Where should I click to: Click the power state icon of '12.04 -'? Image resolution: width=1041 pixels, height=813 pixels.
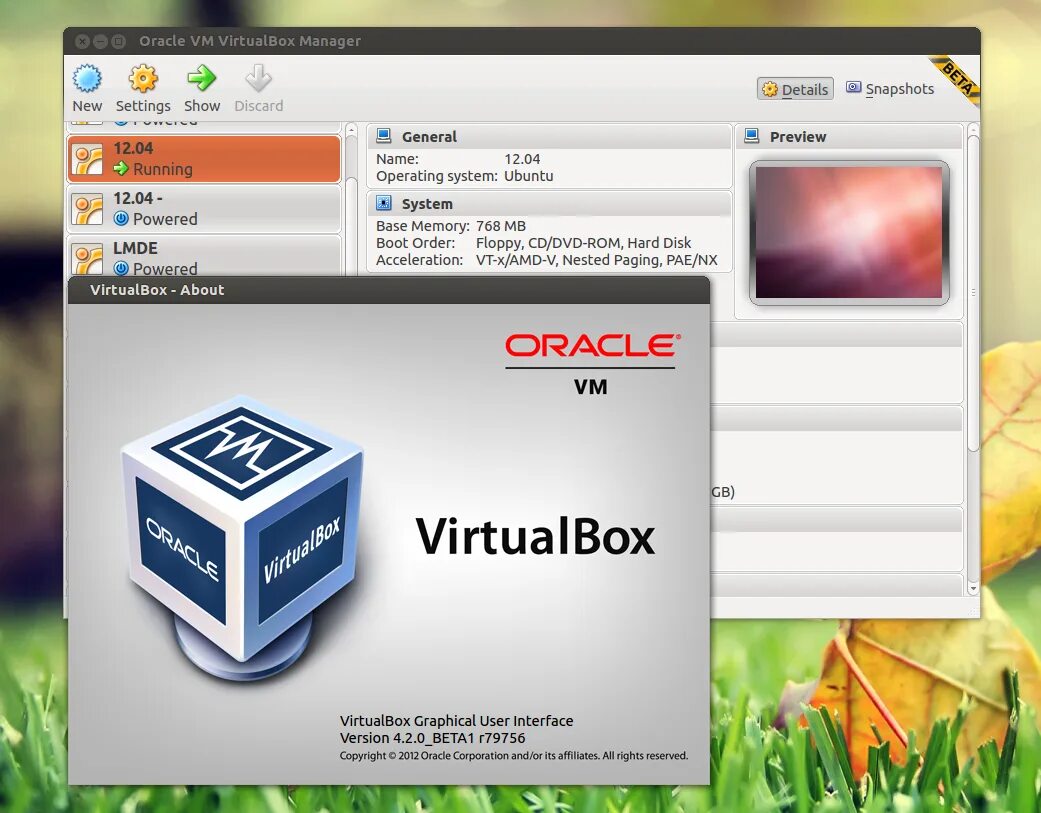(121, 218)
